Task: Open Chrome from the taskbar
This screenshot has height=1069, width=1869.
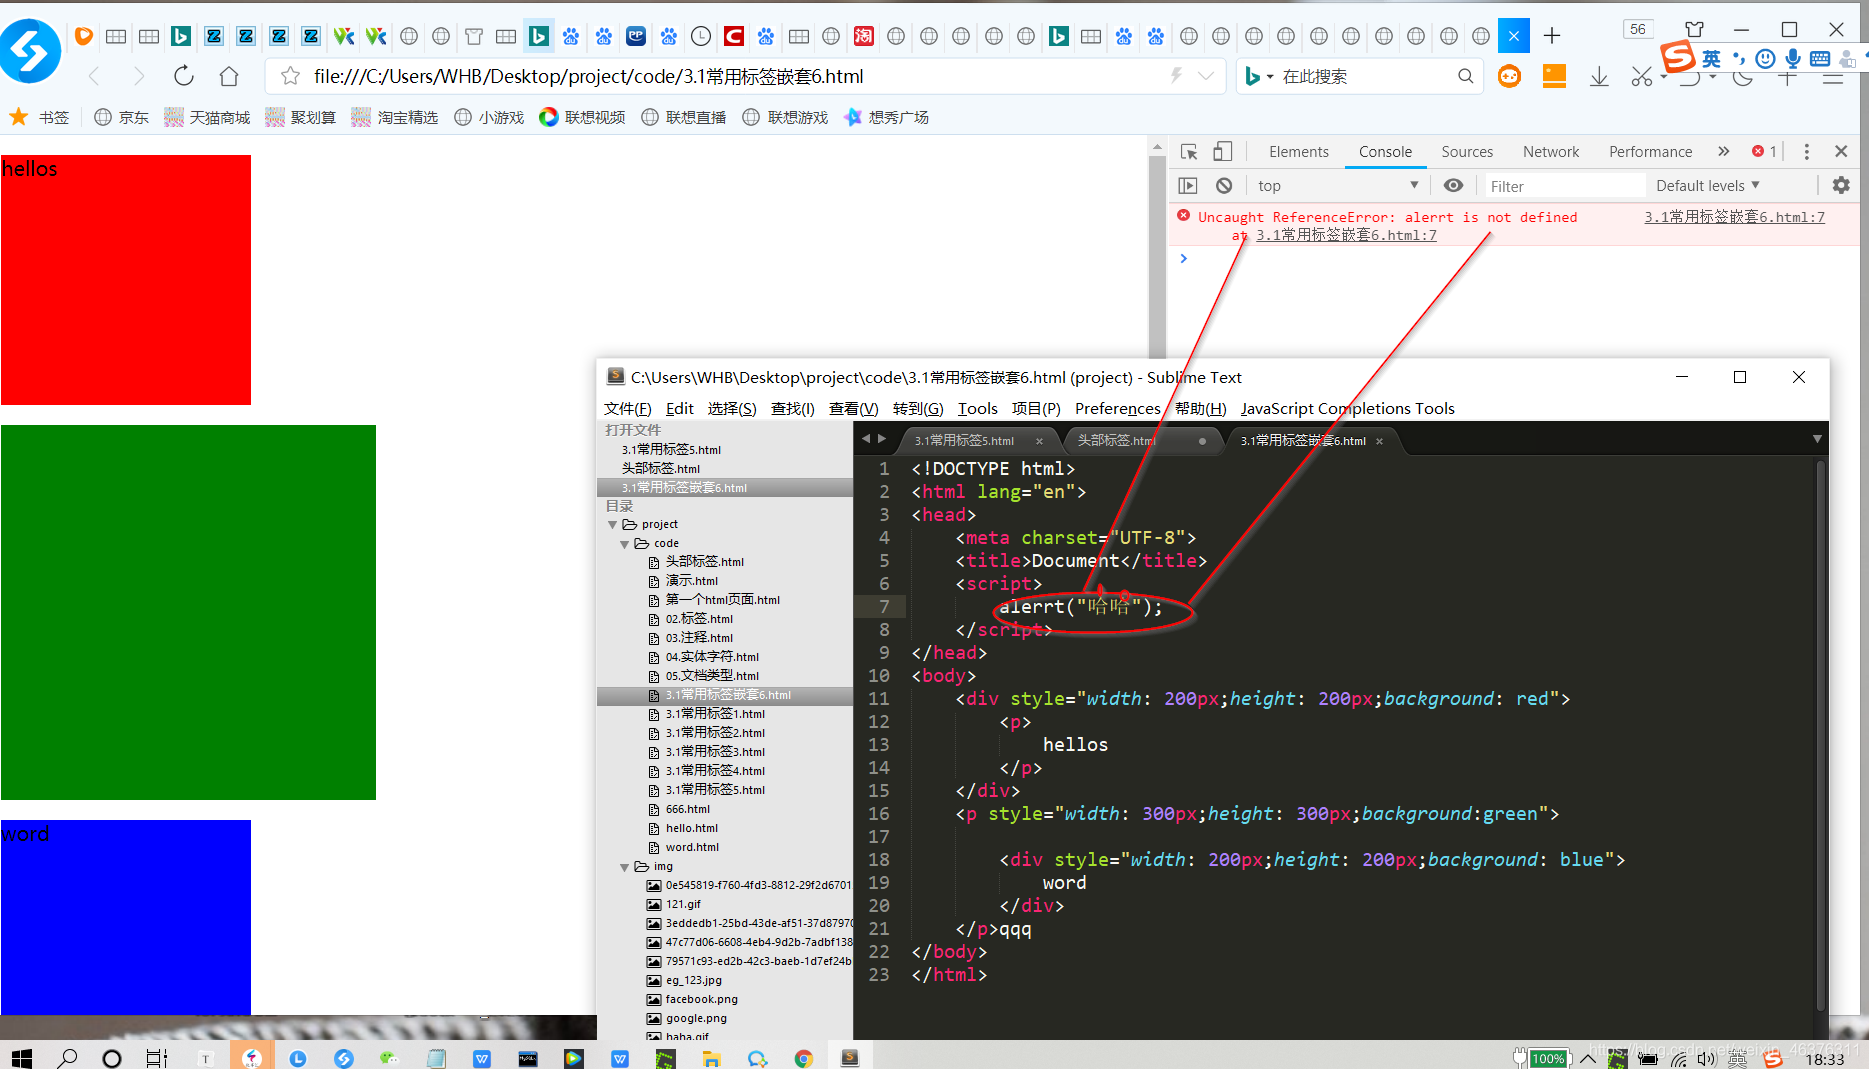Action: tap(803, 1057)
